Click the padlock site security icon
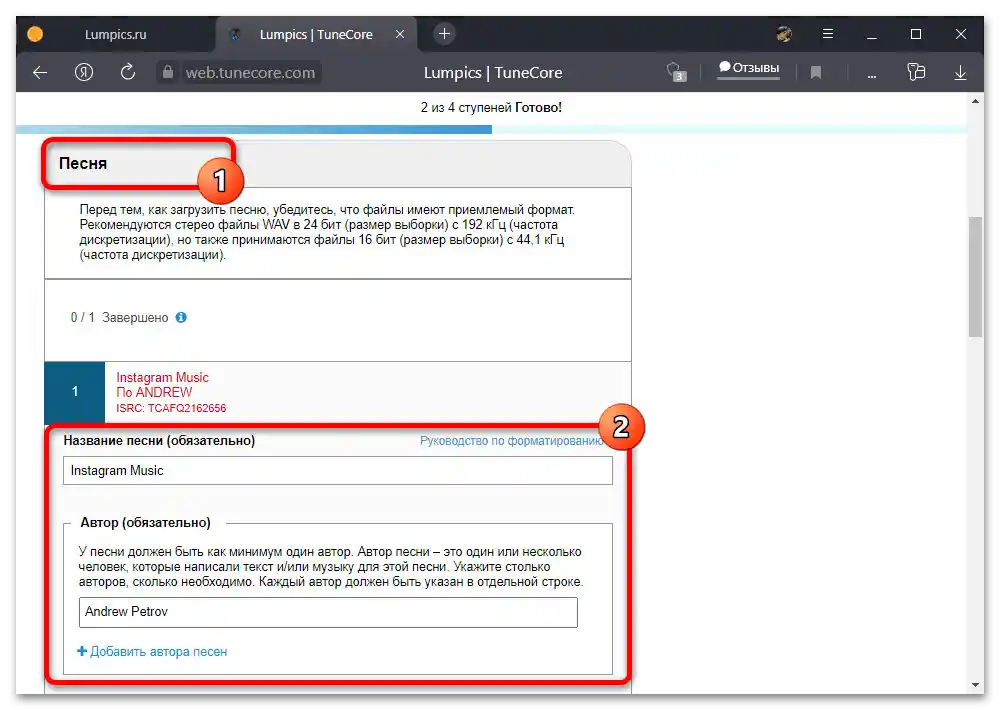Image resolution: width=1000 pixels, height=710 pixels. click(x=167, y=72)
